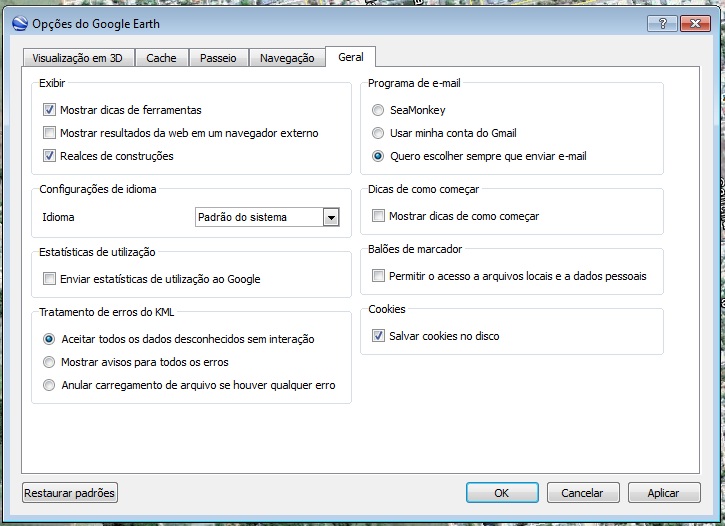
Task: Click the Opções do Google Earth title text
Action: point(96,24)
